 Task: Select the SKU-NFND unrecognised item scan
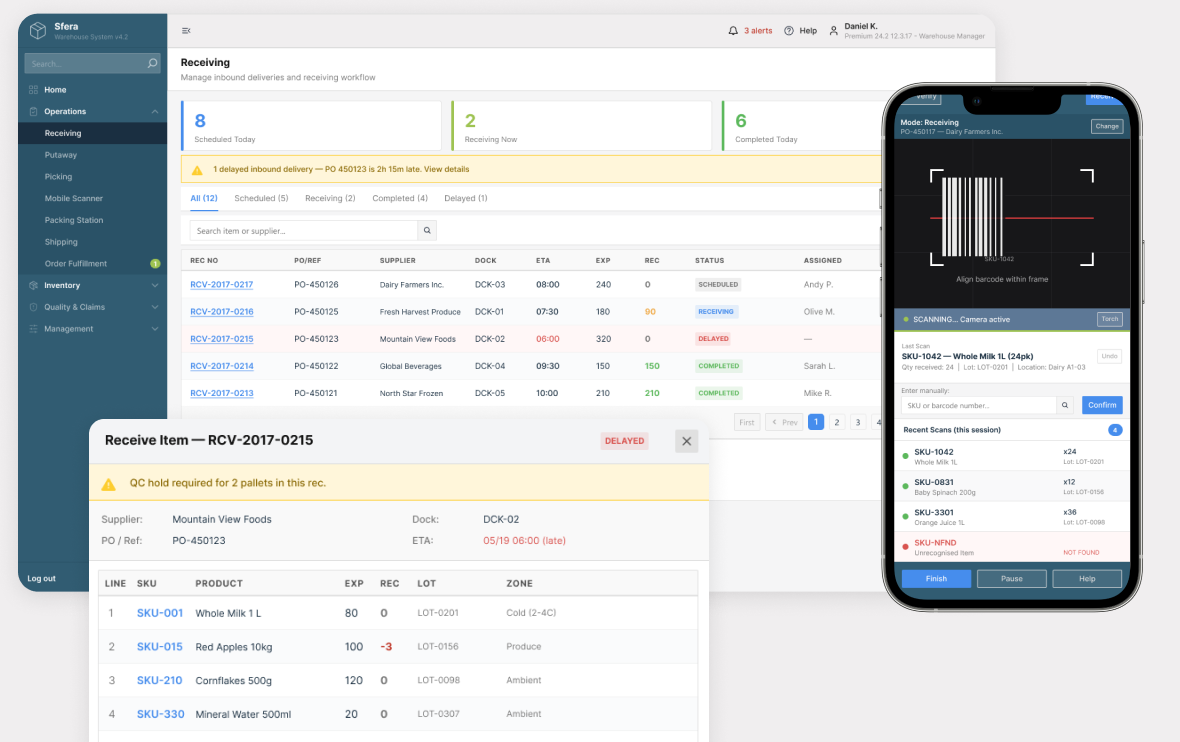[x=1011, y=546]
